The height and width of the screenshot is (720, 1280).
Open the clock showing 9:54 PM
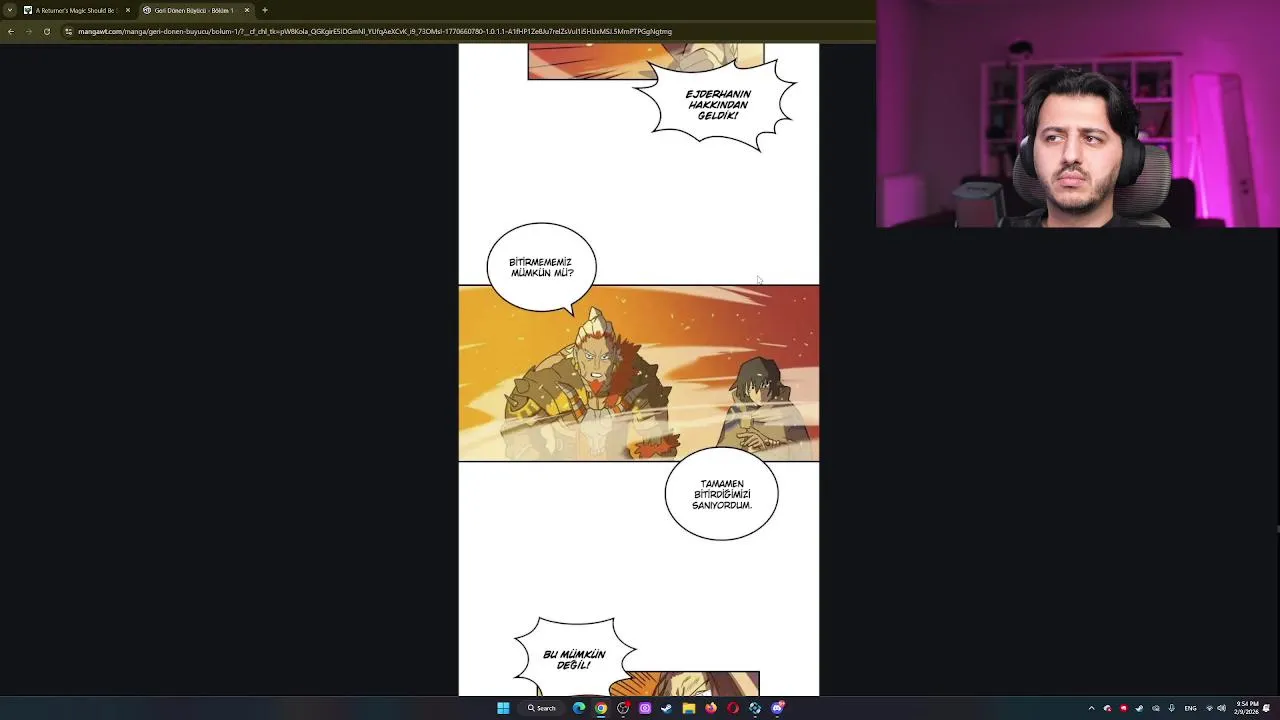[x=1247, y=708]
